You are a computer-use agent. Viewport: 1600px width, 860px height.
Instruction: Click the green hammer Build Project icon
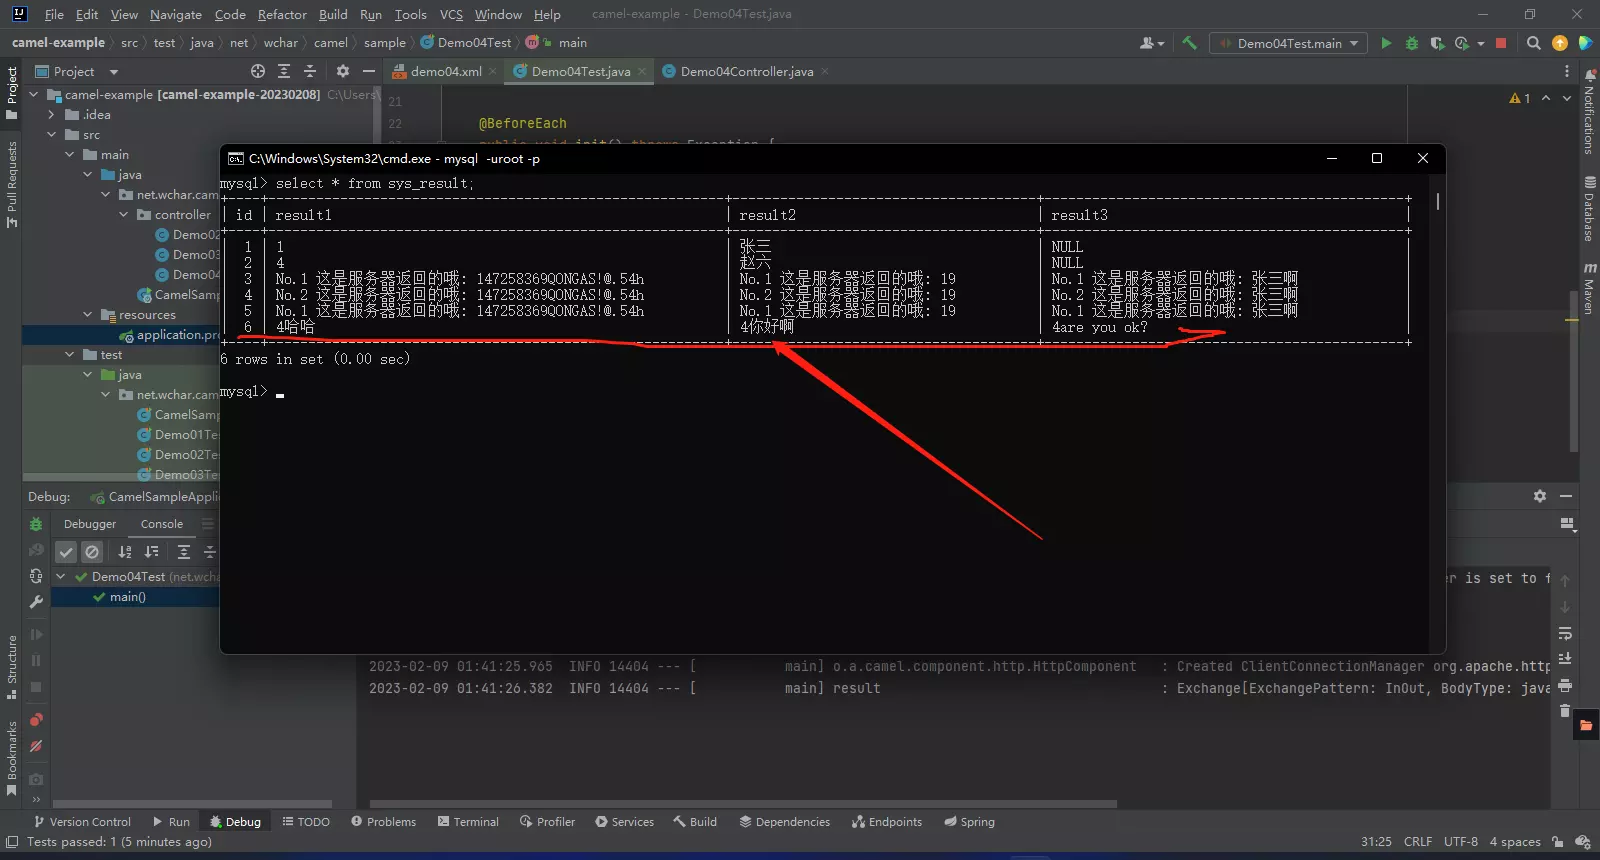[1189, 43]
